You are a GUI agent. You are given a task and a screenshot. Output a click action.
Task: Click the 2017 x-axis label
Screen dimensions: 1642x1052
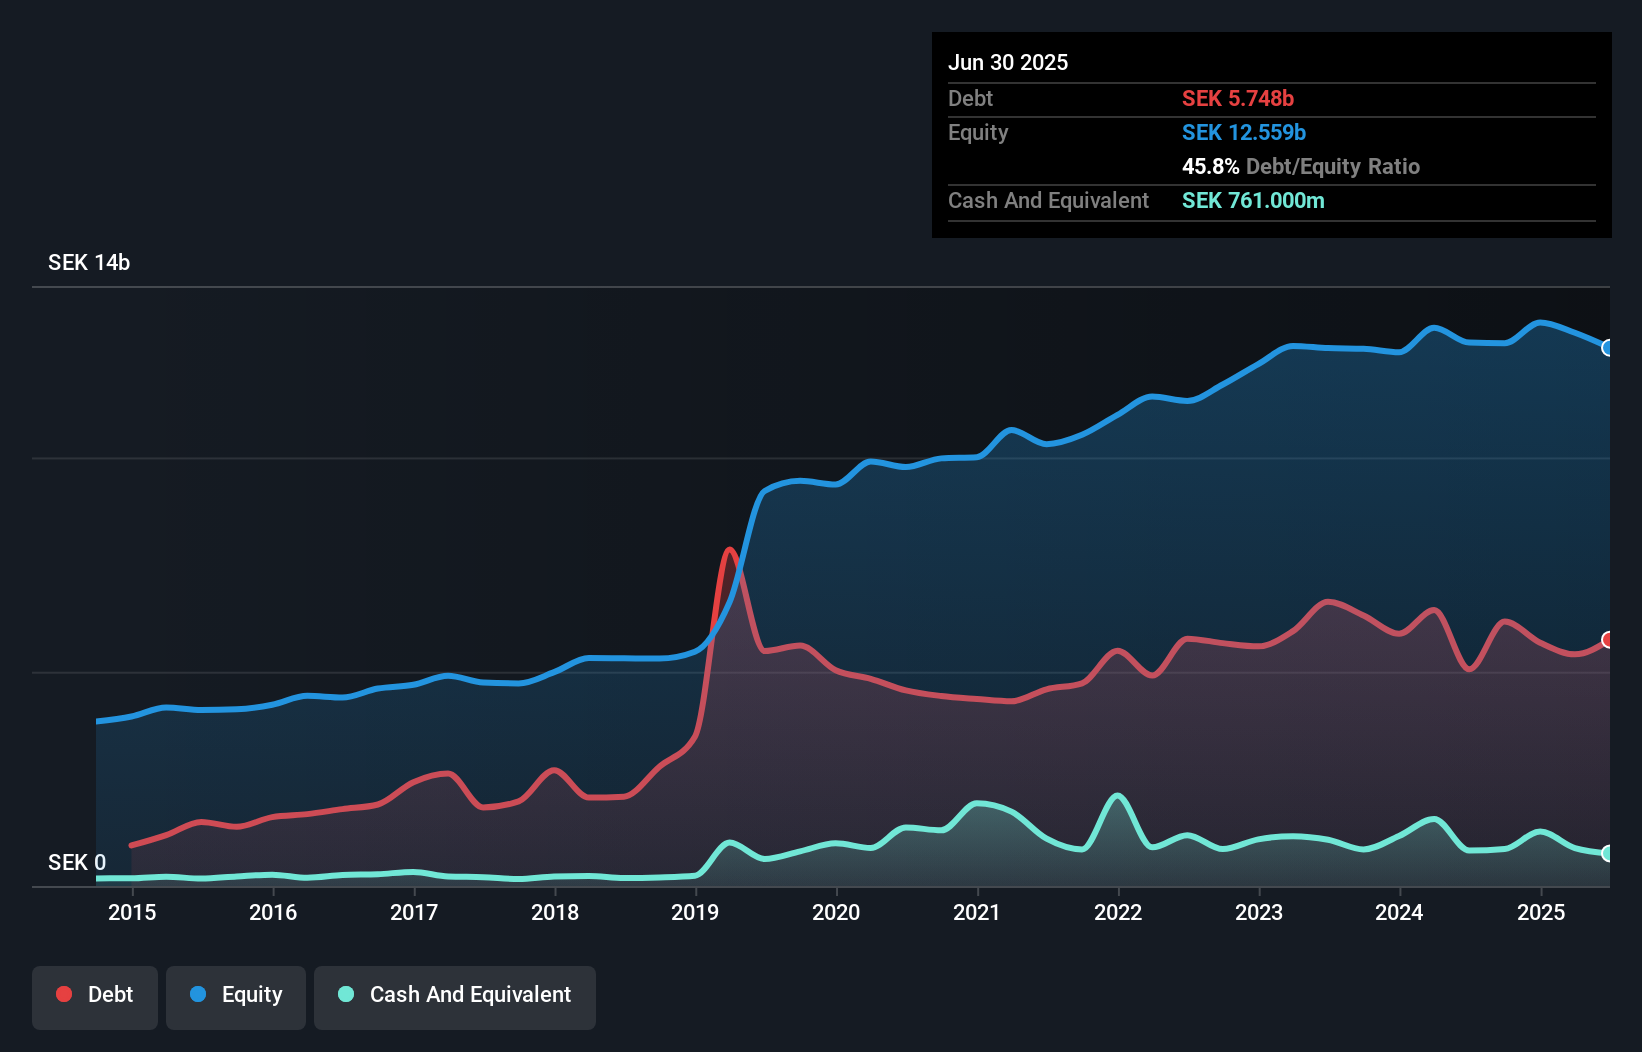coord(414,912)
